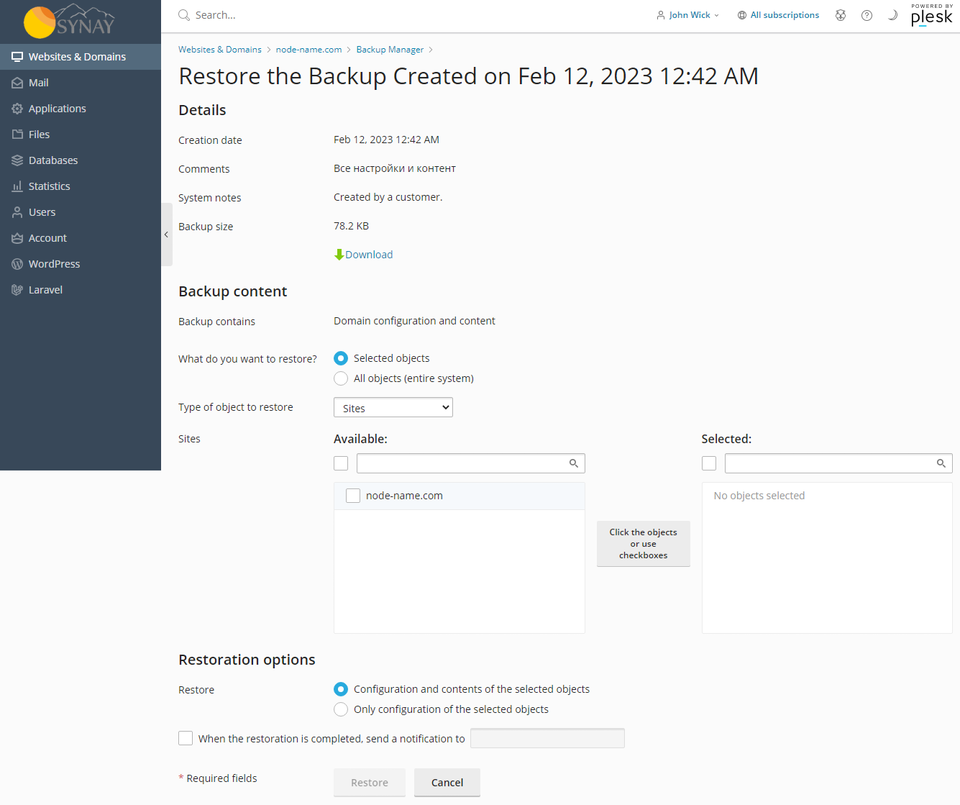
Task: Click the Users icon in sidebar
Action: pyautogui.click(x=17, y=212)
